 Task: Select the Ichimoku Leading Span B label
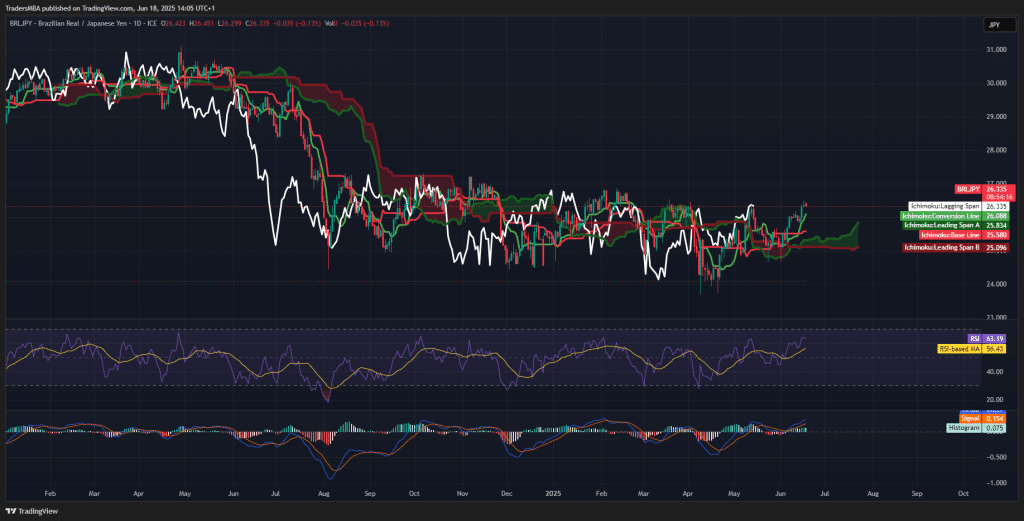pyautogui.click(x=941, y=247)
